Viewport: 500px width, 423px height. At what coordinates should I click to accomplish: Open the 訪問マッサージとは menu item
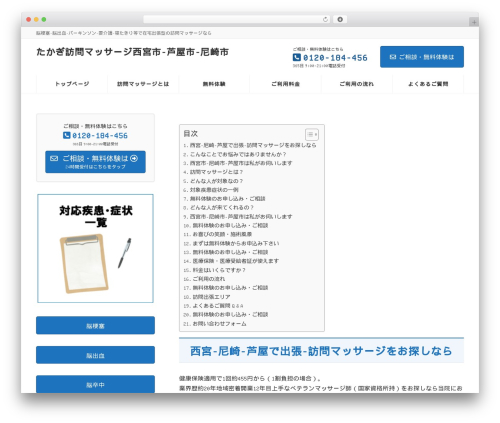(x=143, y=84)
